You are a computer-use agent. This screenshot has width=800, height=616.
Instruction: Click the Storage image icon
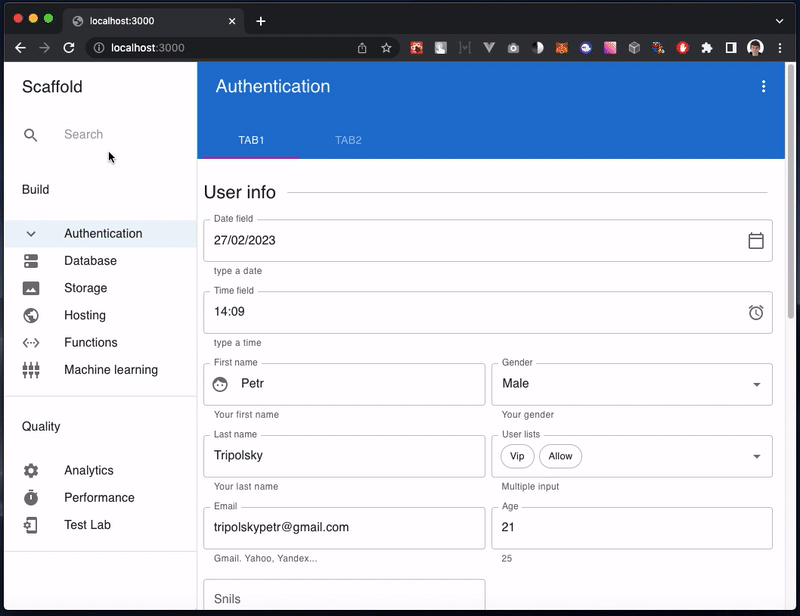[x=31, y=288]
